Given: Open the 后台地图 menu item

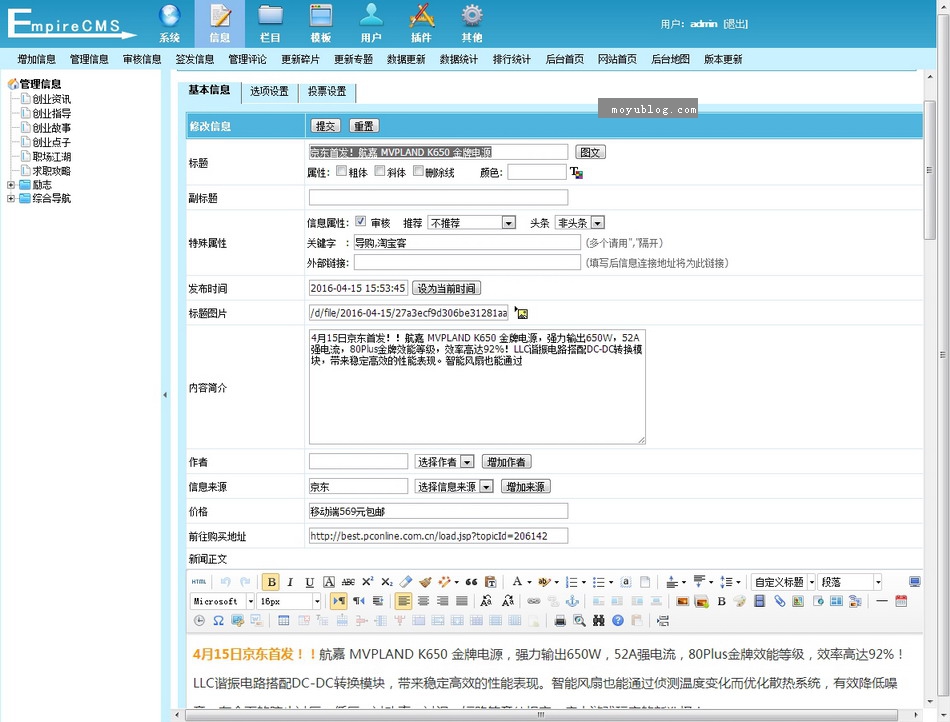Looking at the screenshot, I should pos(670,59).
